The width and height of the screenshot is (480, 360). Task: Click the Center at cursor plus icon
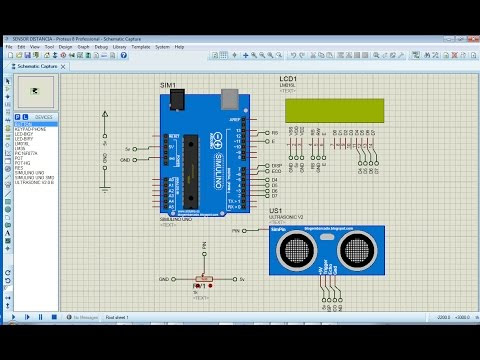[246, 55]
